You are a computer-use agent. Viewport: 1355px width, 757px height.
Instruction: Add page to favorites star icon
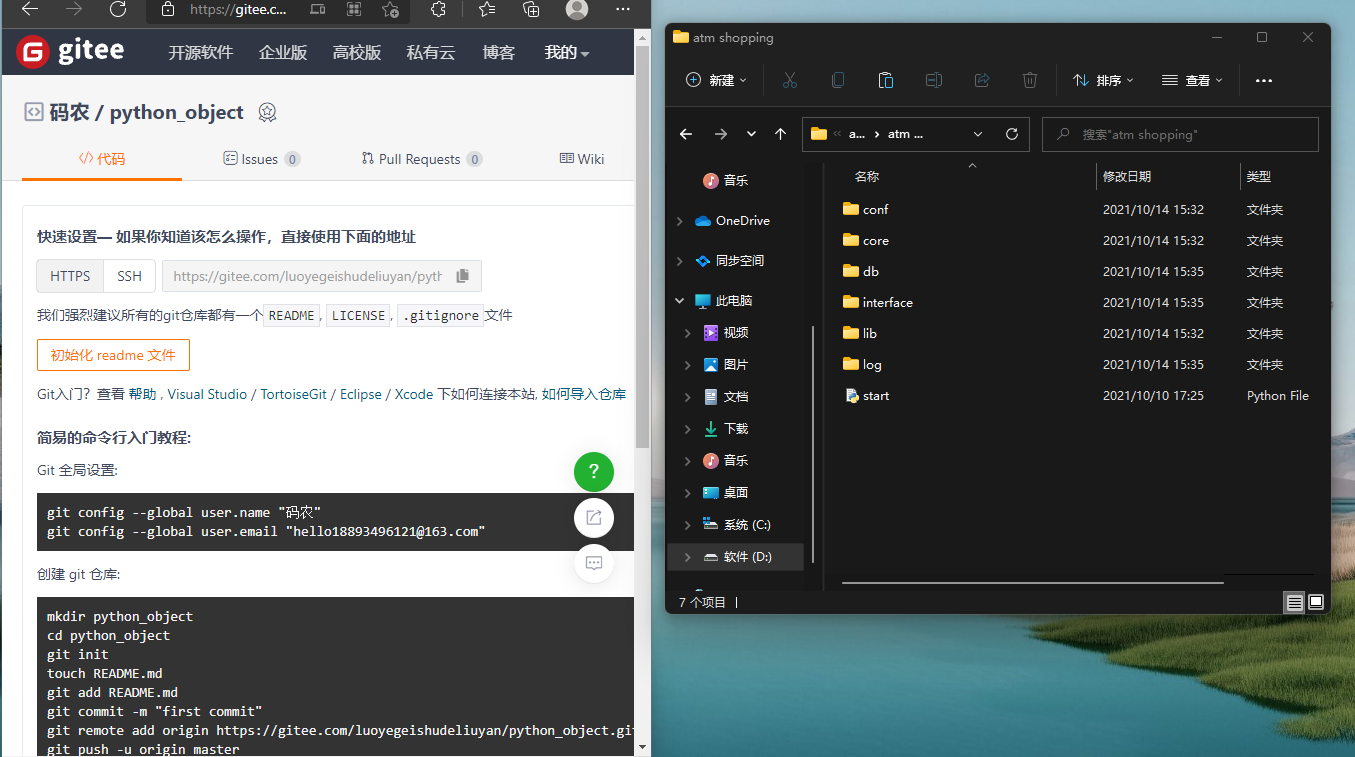click(390, 9)
